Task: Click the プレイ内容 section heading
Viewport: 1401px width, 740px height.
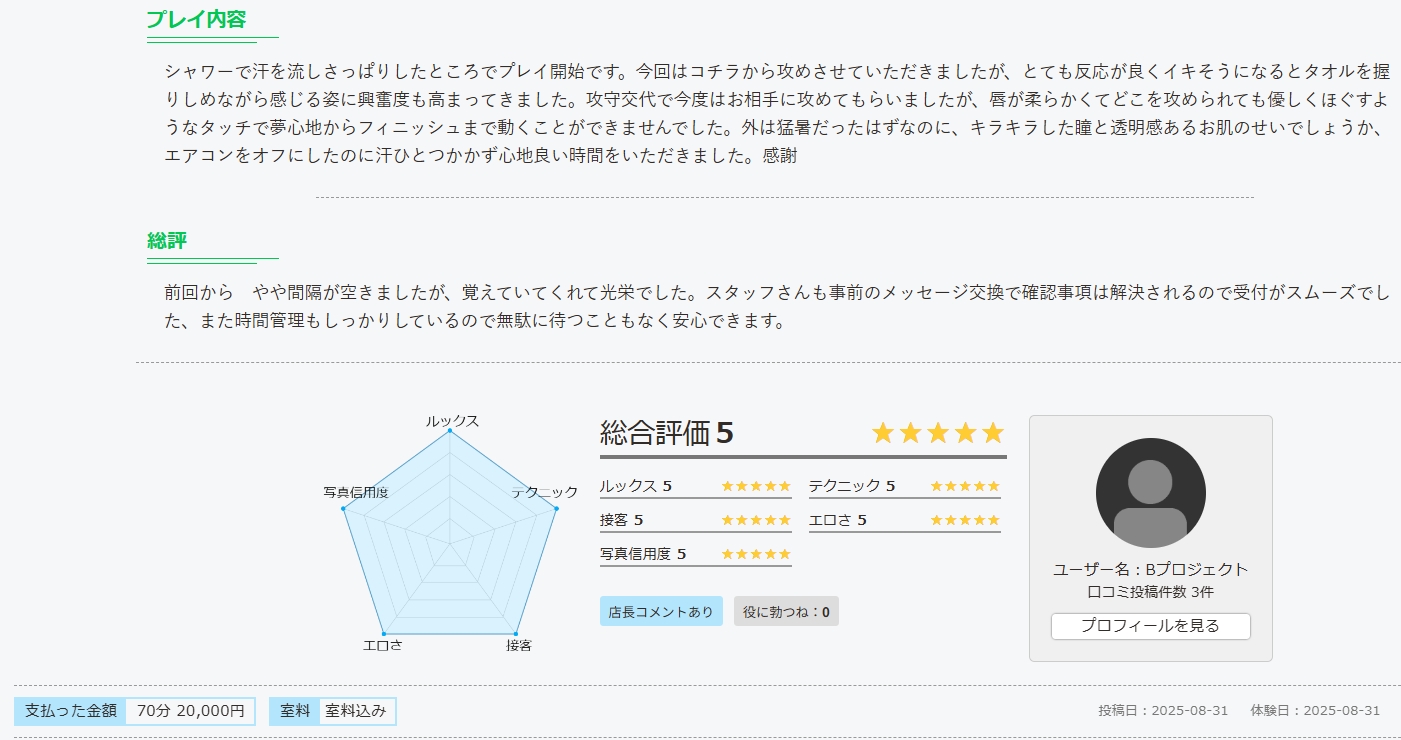Action: click(x=196, y=19)
